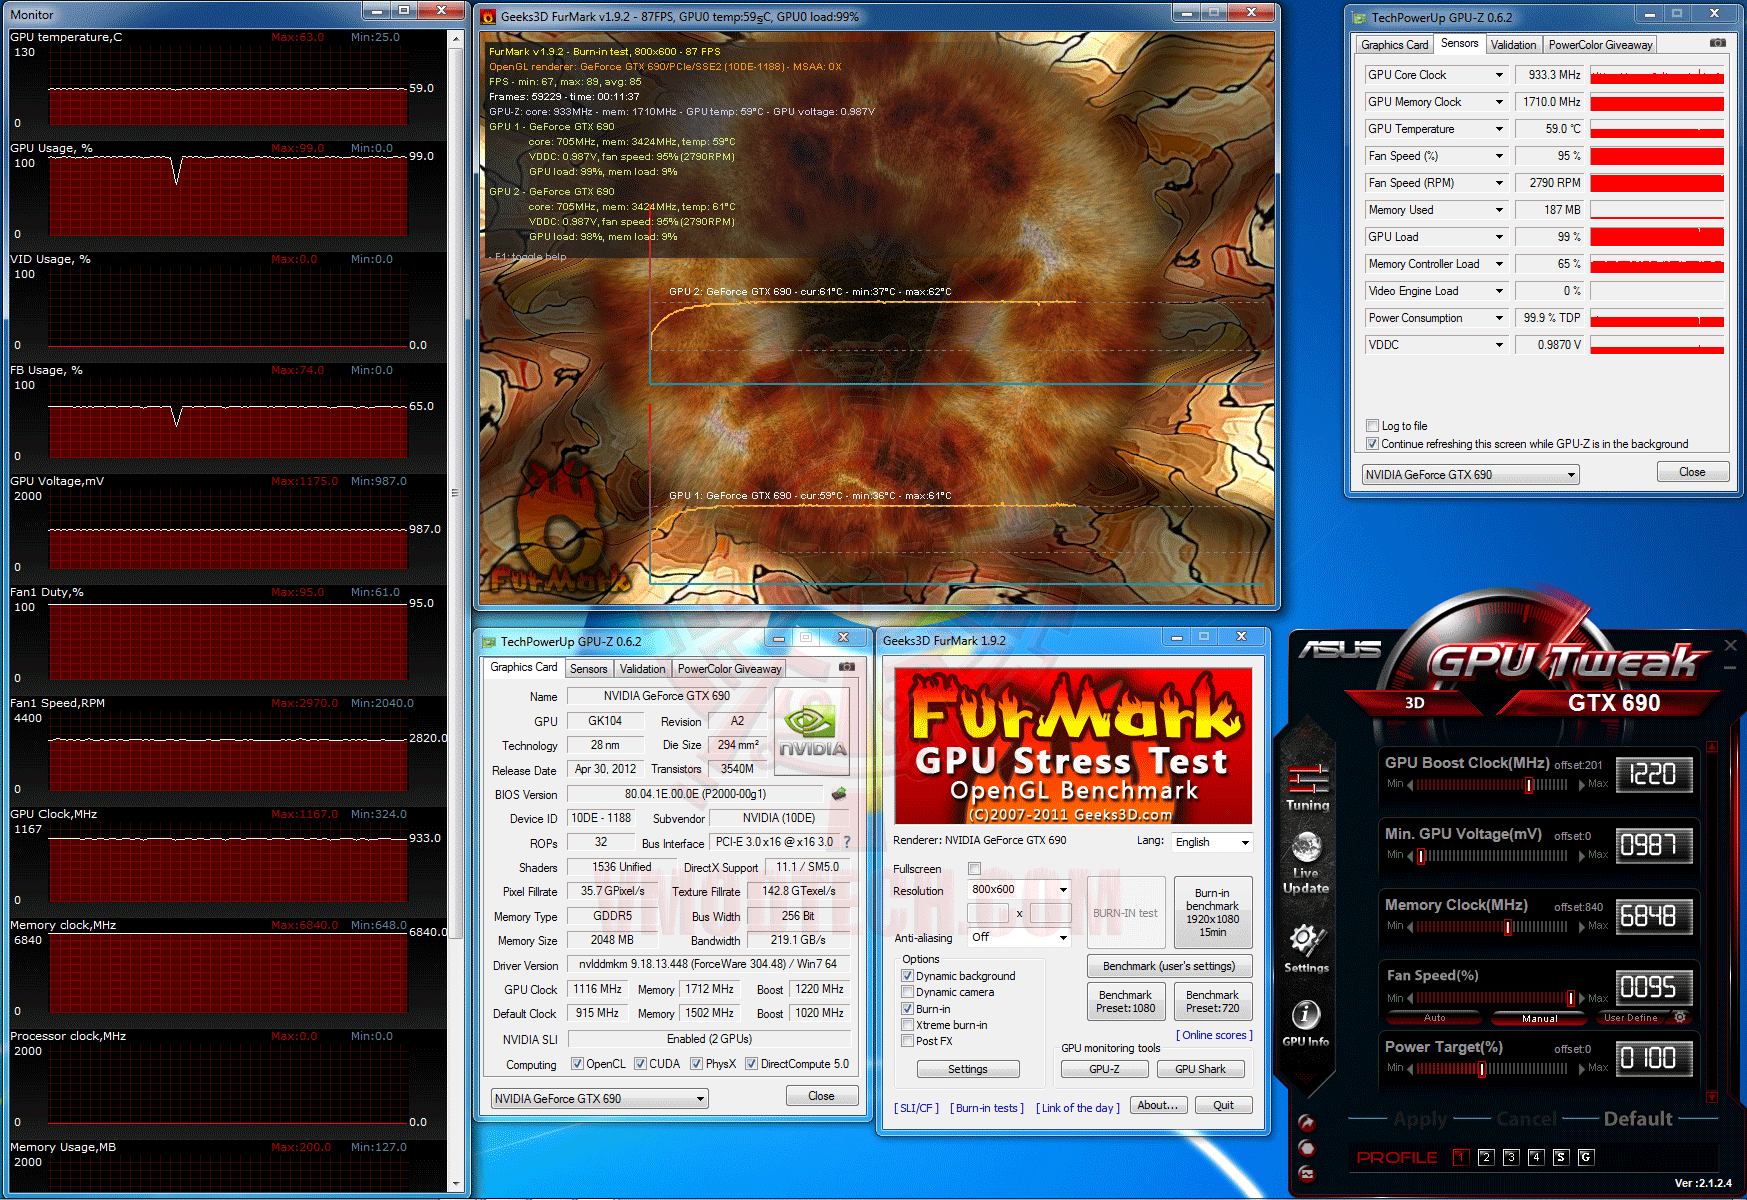This screenshot has height=1200, width=1747.
Task: Toggle the OpenCL checkbox in GPU-Z
Action: coord(577,1064)
